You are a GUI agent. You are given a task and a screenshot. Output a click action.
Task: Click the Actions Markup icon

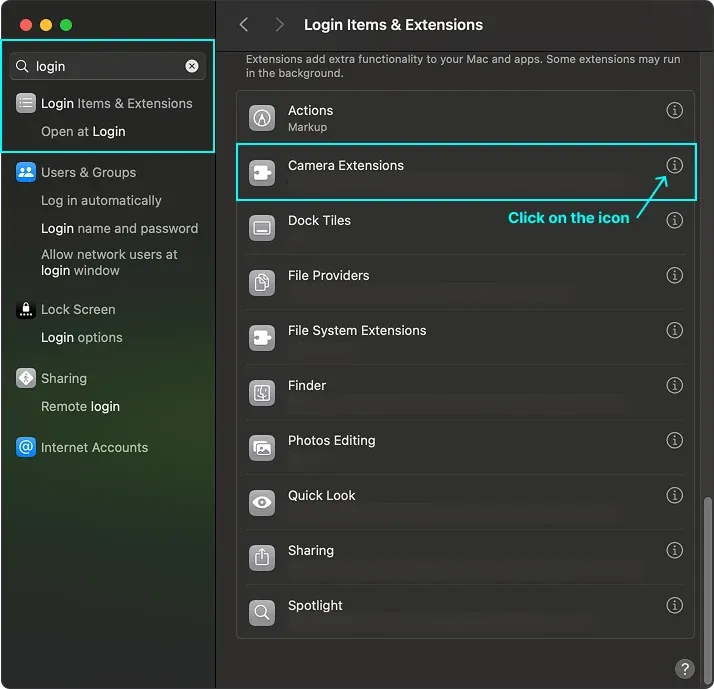(262, 118)
